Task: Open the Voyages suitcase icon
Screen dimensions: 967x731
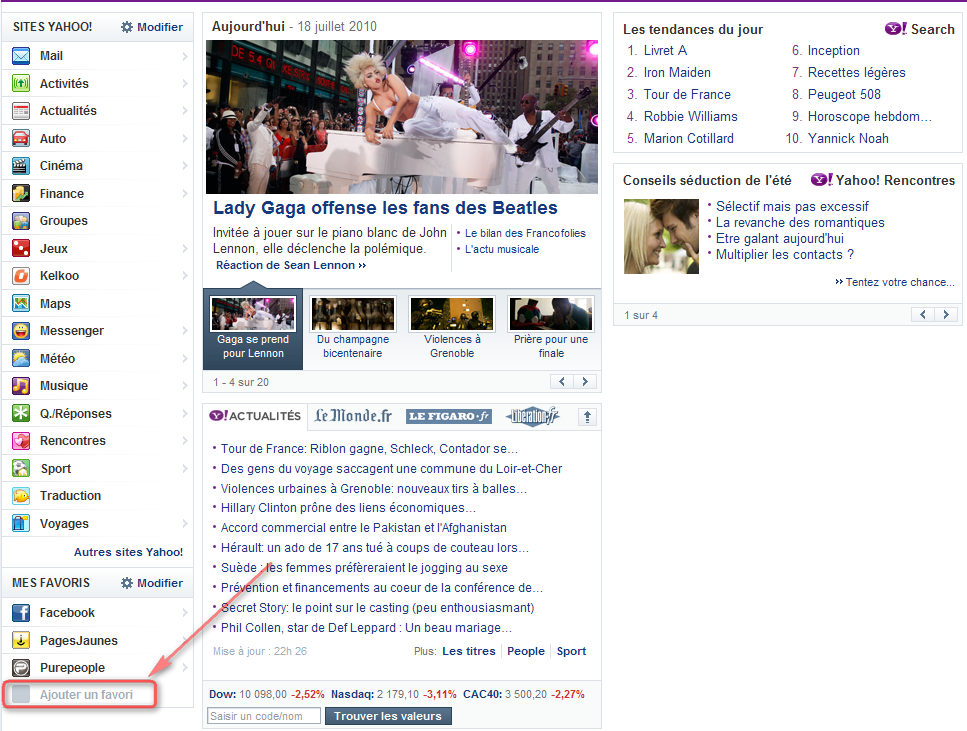Action: (x=21, y=523)
